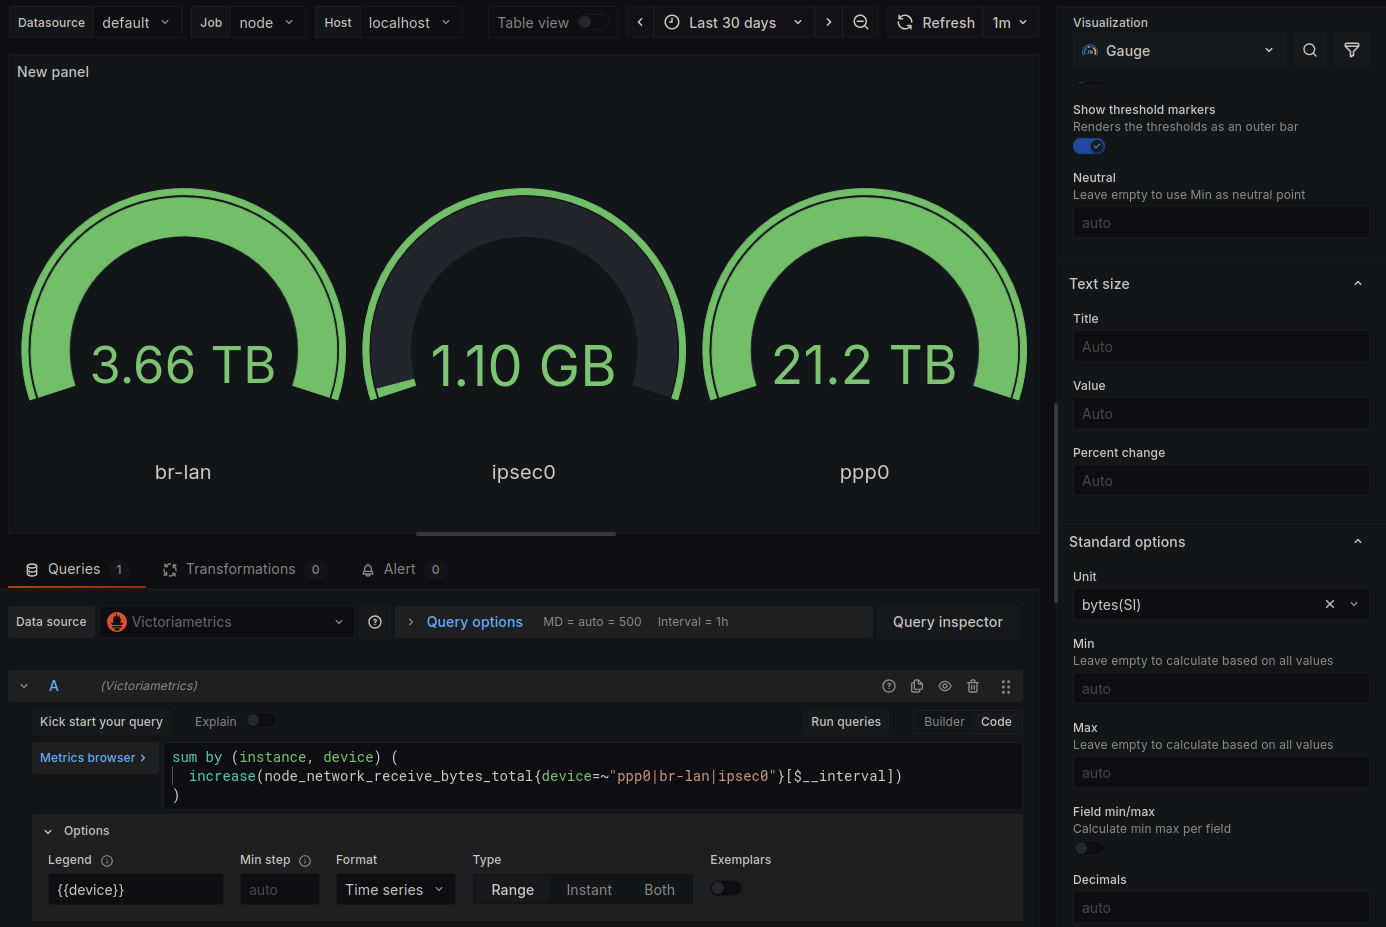Shift time range backward with left arrow

pos(640,22)
